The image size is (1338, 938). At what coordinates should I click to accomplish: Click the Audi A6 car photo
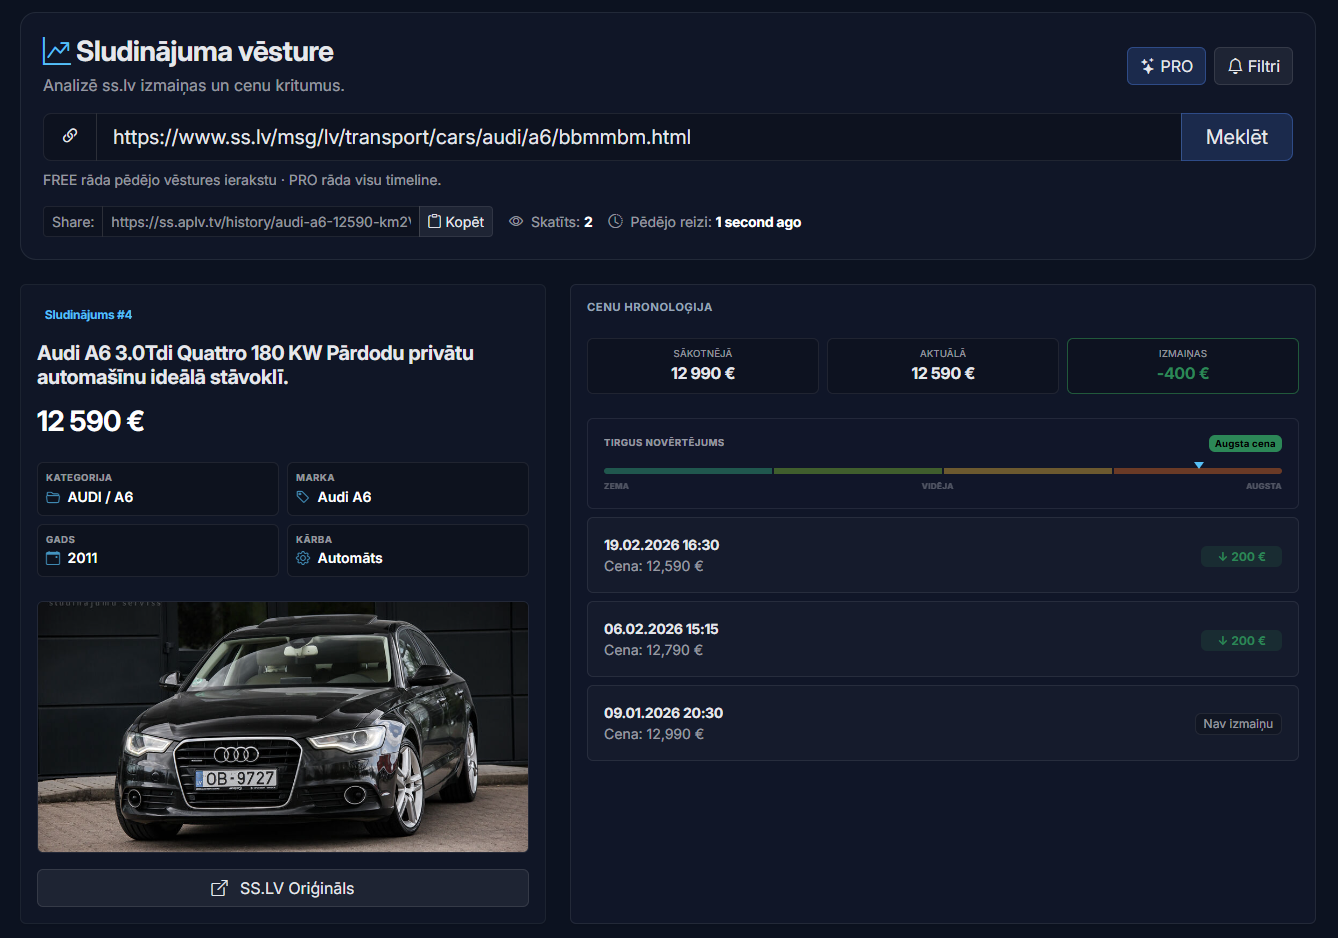283,727
